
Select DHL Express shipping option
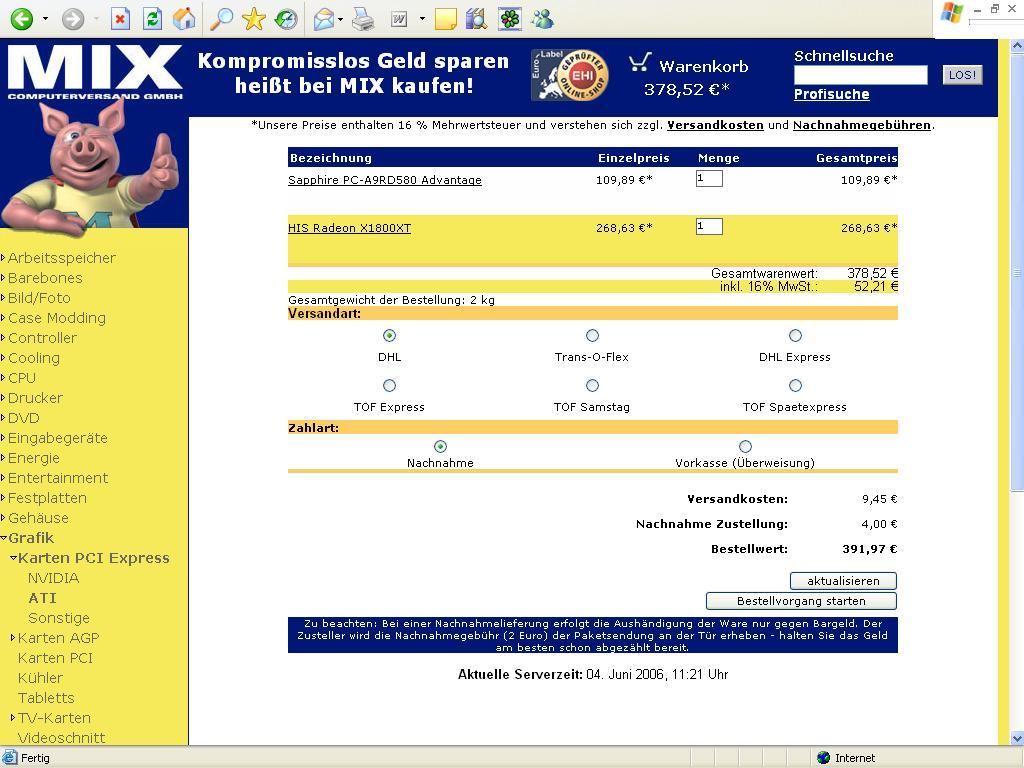pos(795,336)
